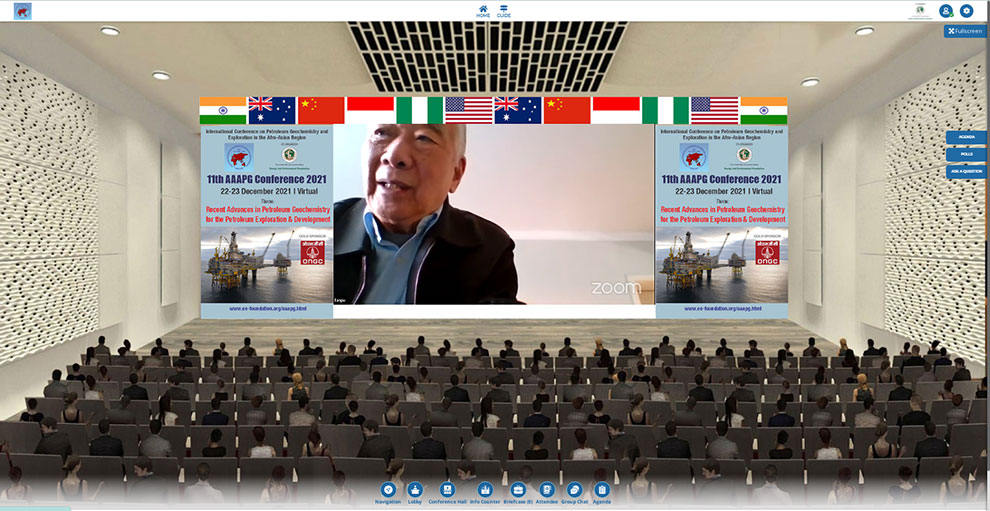The width and height of the screenshot is (990, 511).
Task: Open the user profile icon
Action: (946, 11)
